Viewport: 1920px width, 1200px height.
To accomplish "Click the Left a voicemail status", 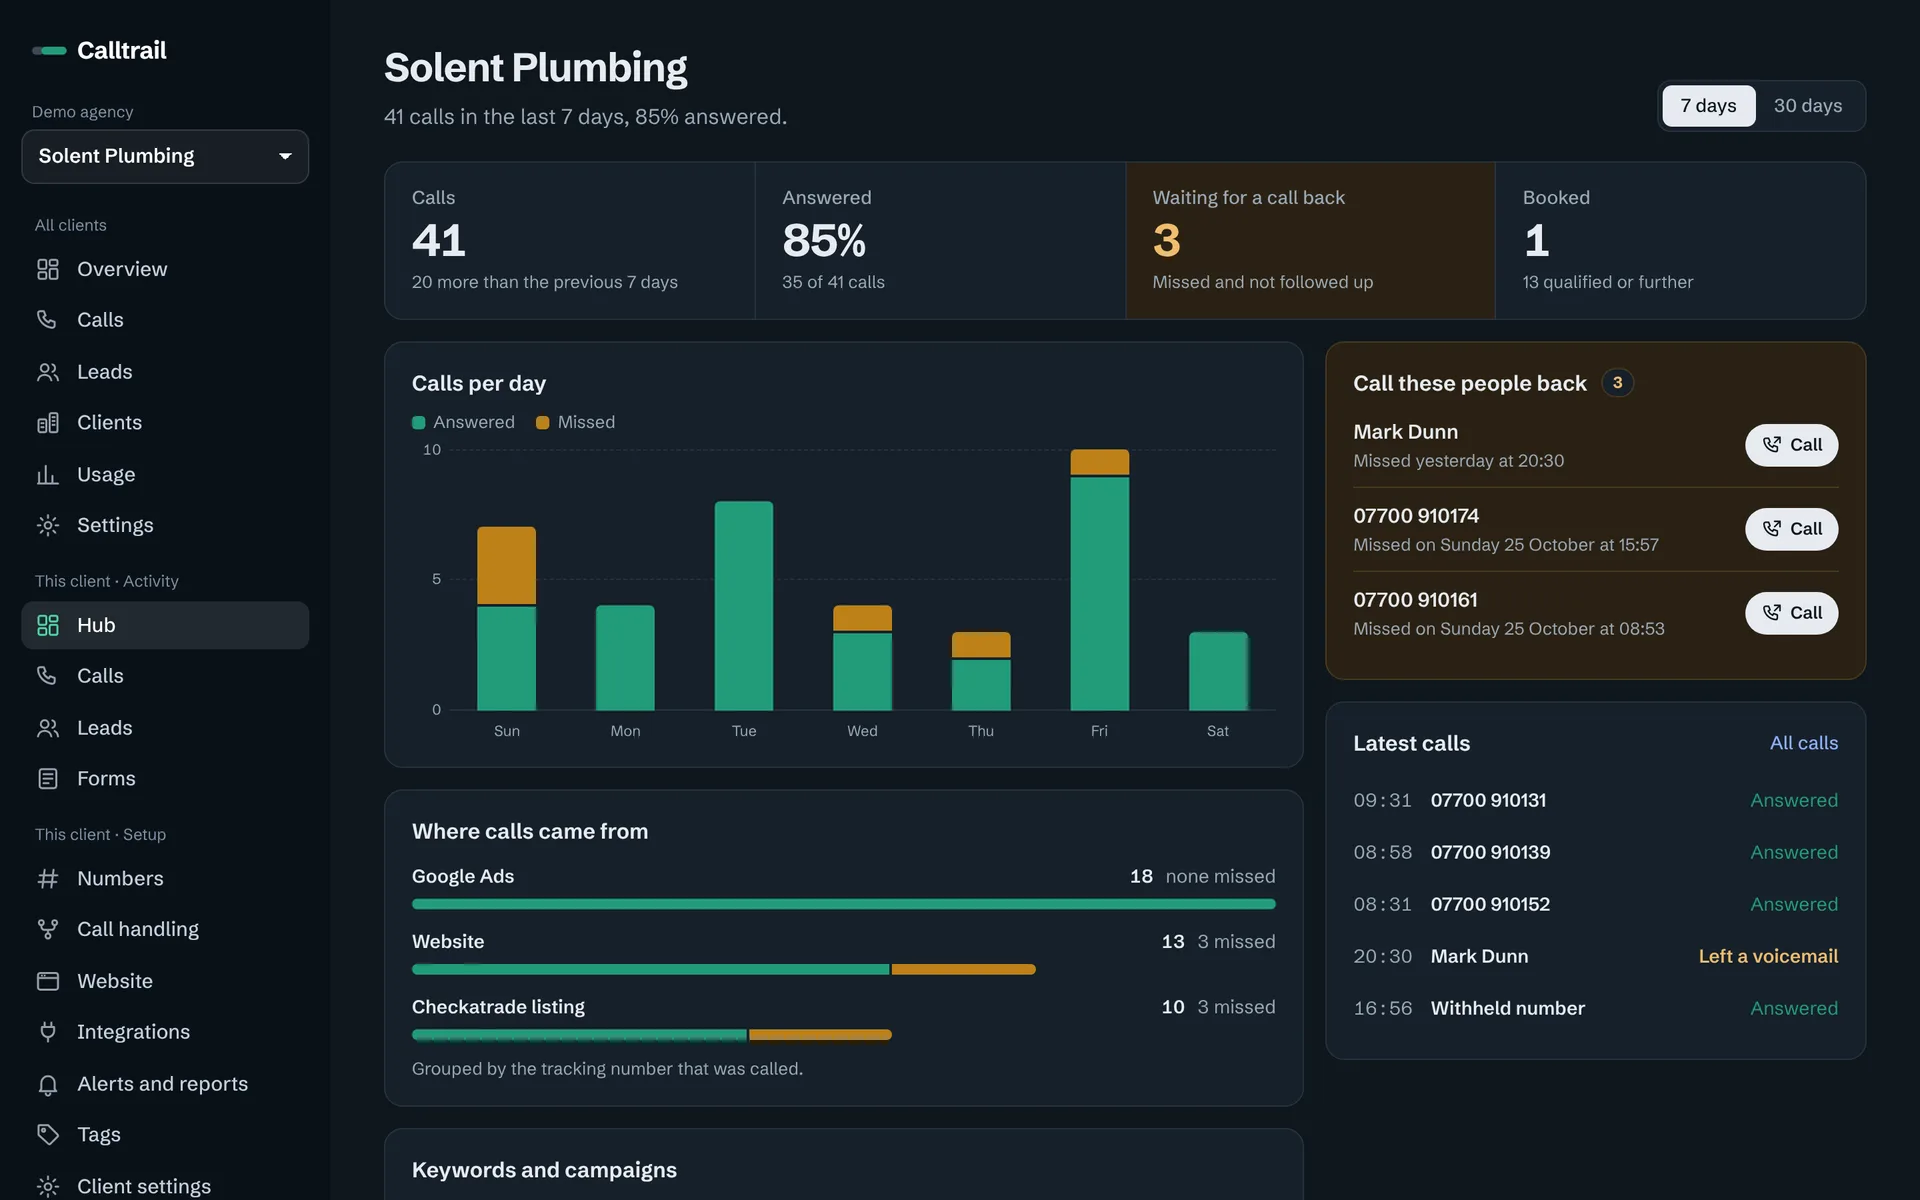I will point(1768,957).
